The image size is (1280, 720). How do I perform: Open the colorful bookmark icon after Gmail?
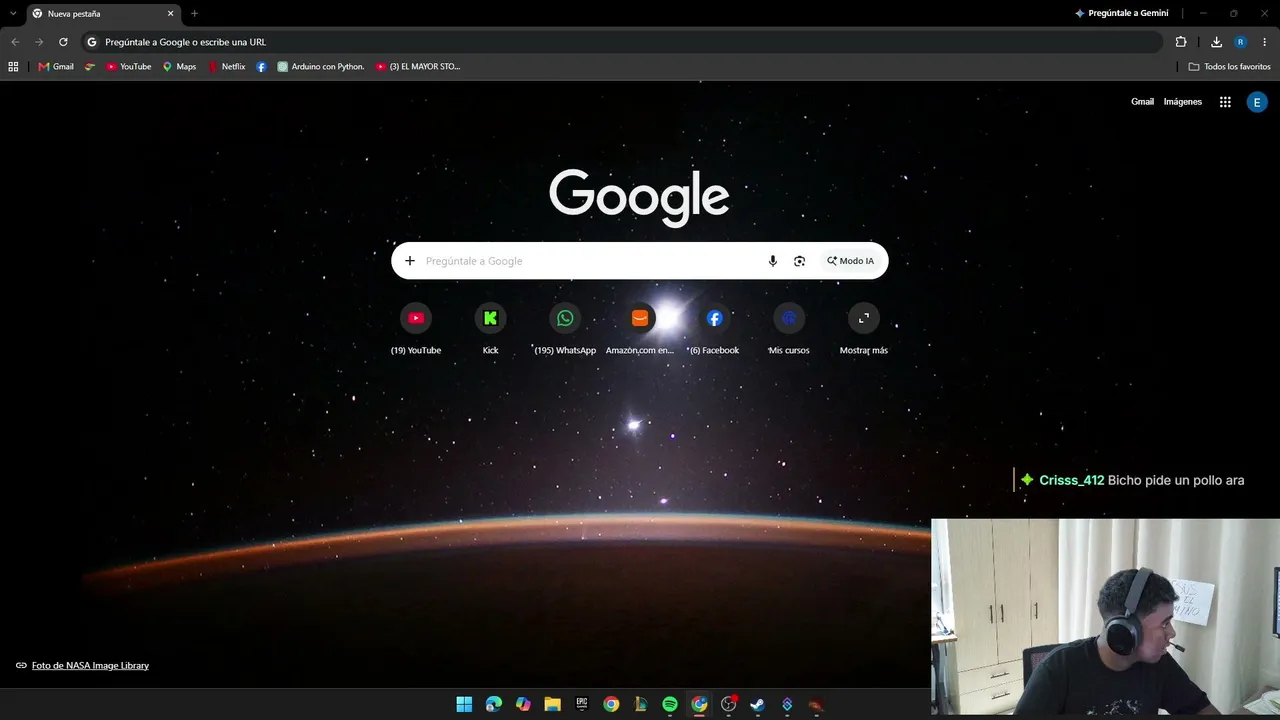(x=90, y=67)
